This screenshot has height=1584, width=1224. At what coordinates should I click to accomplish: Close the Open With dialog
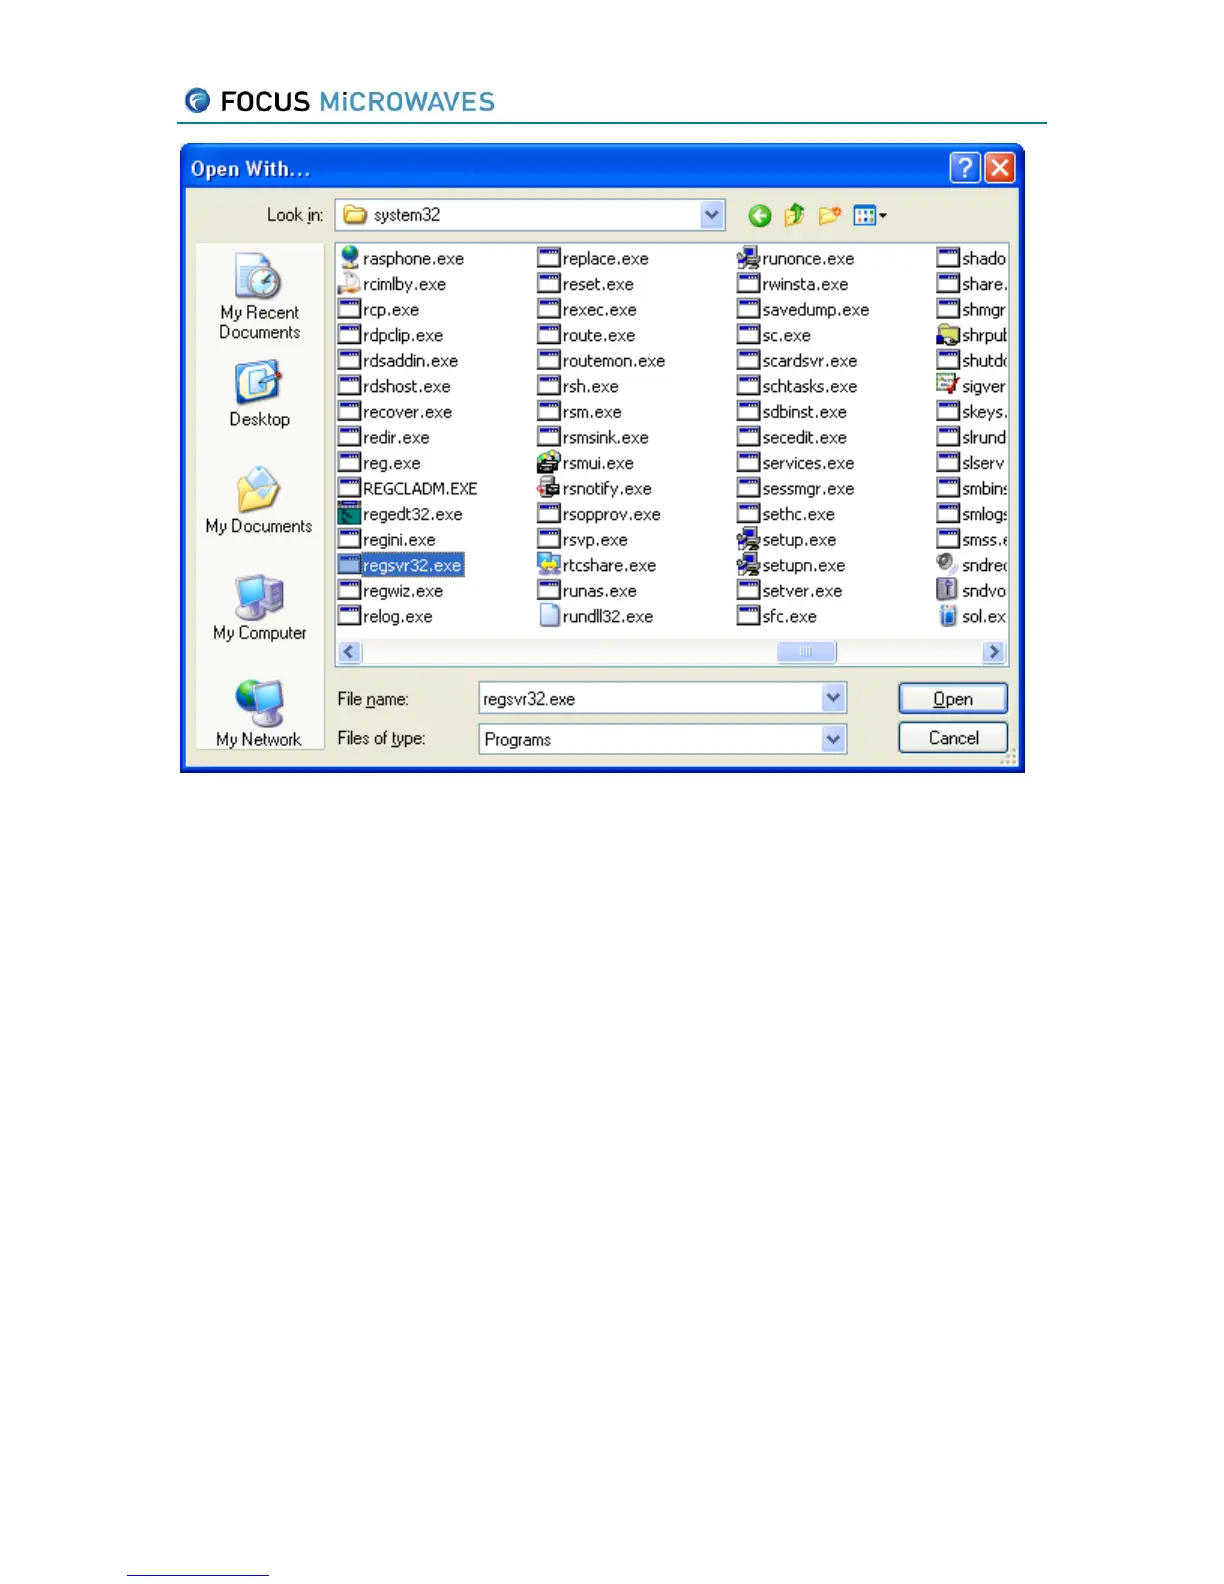click(1000, 168)
